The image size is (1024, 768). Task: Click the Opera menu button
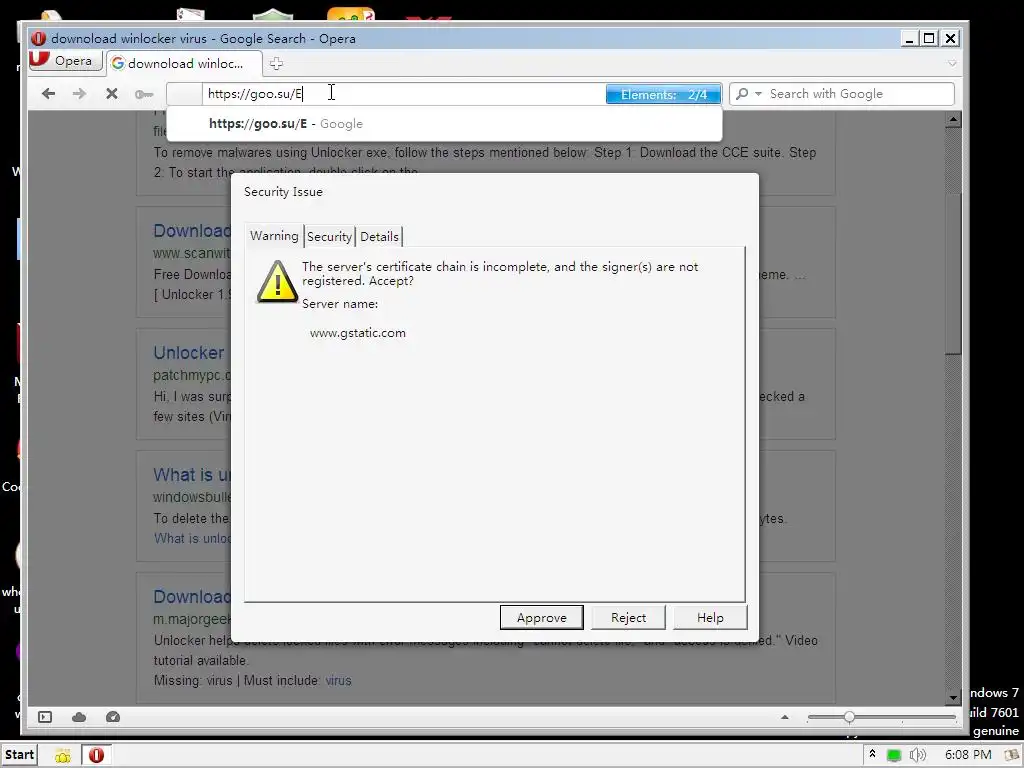pyautogui.click(x=65, y=61)
